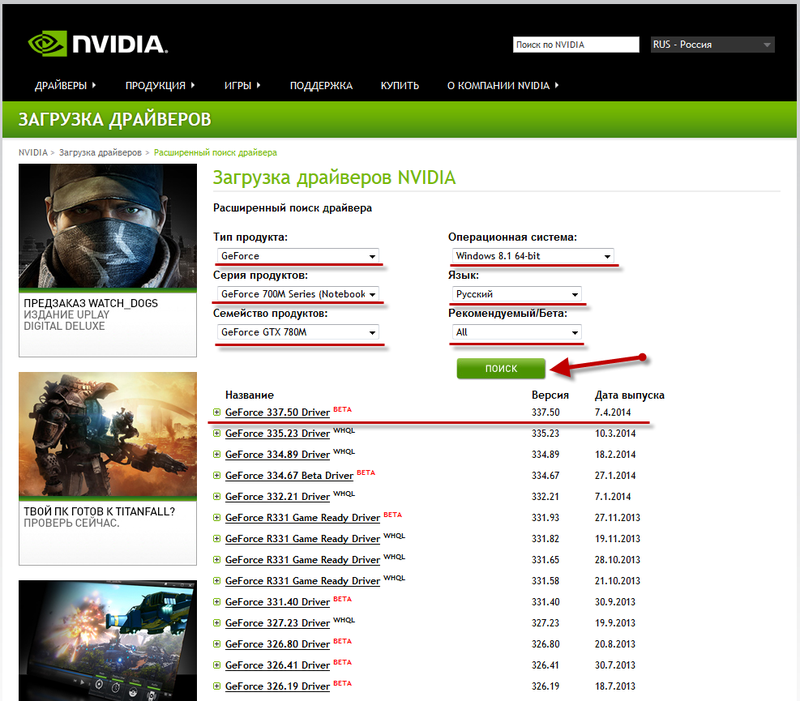Focus the Поиск по NVIDIA search field
Viewport: 800px width, 701px height.
[576, 44]
